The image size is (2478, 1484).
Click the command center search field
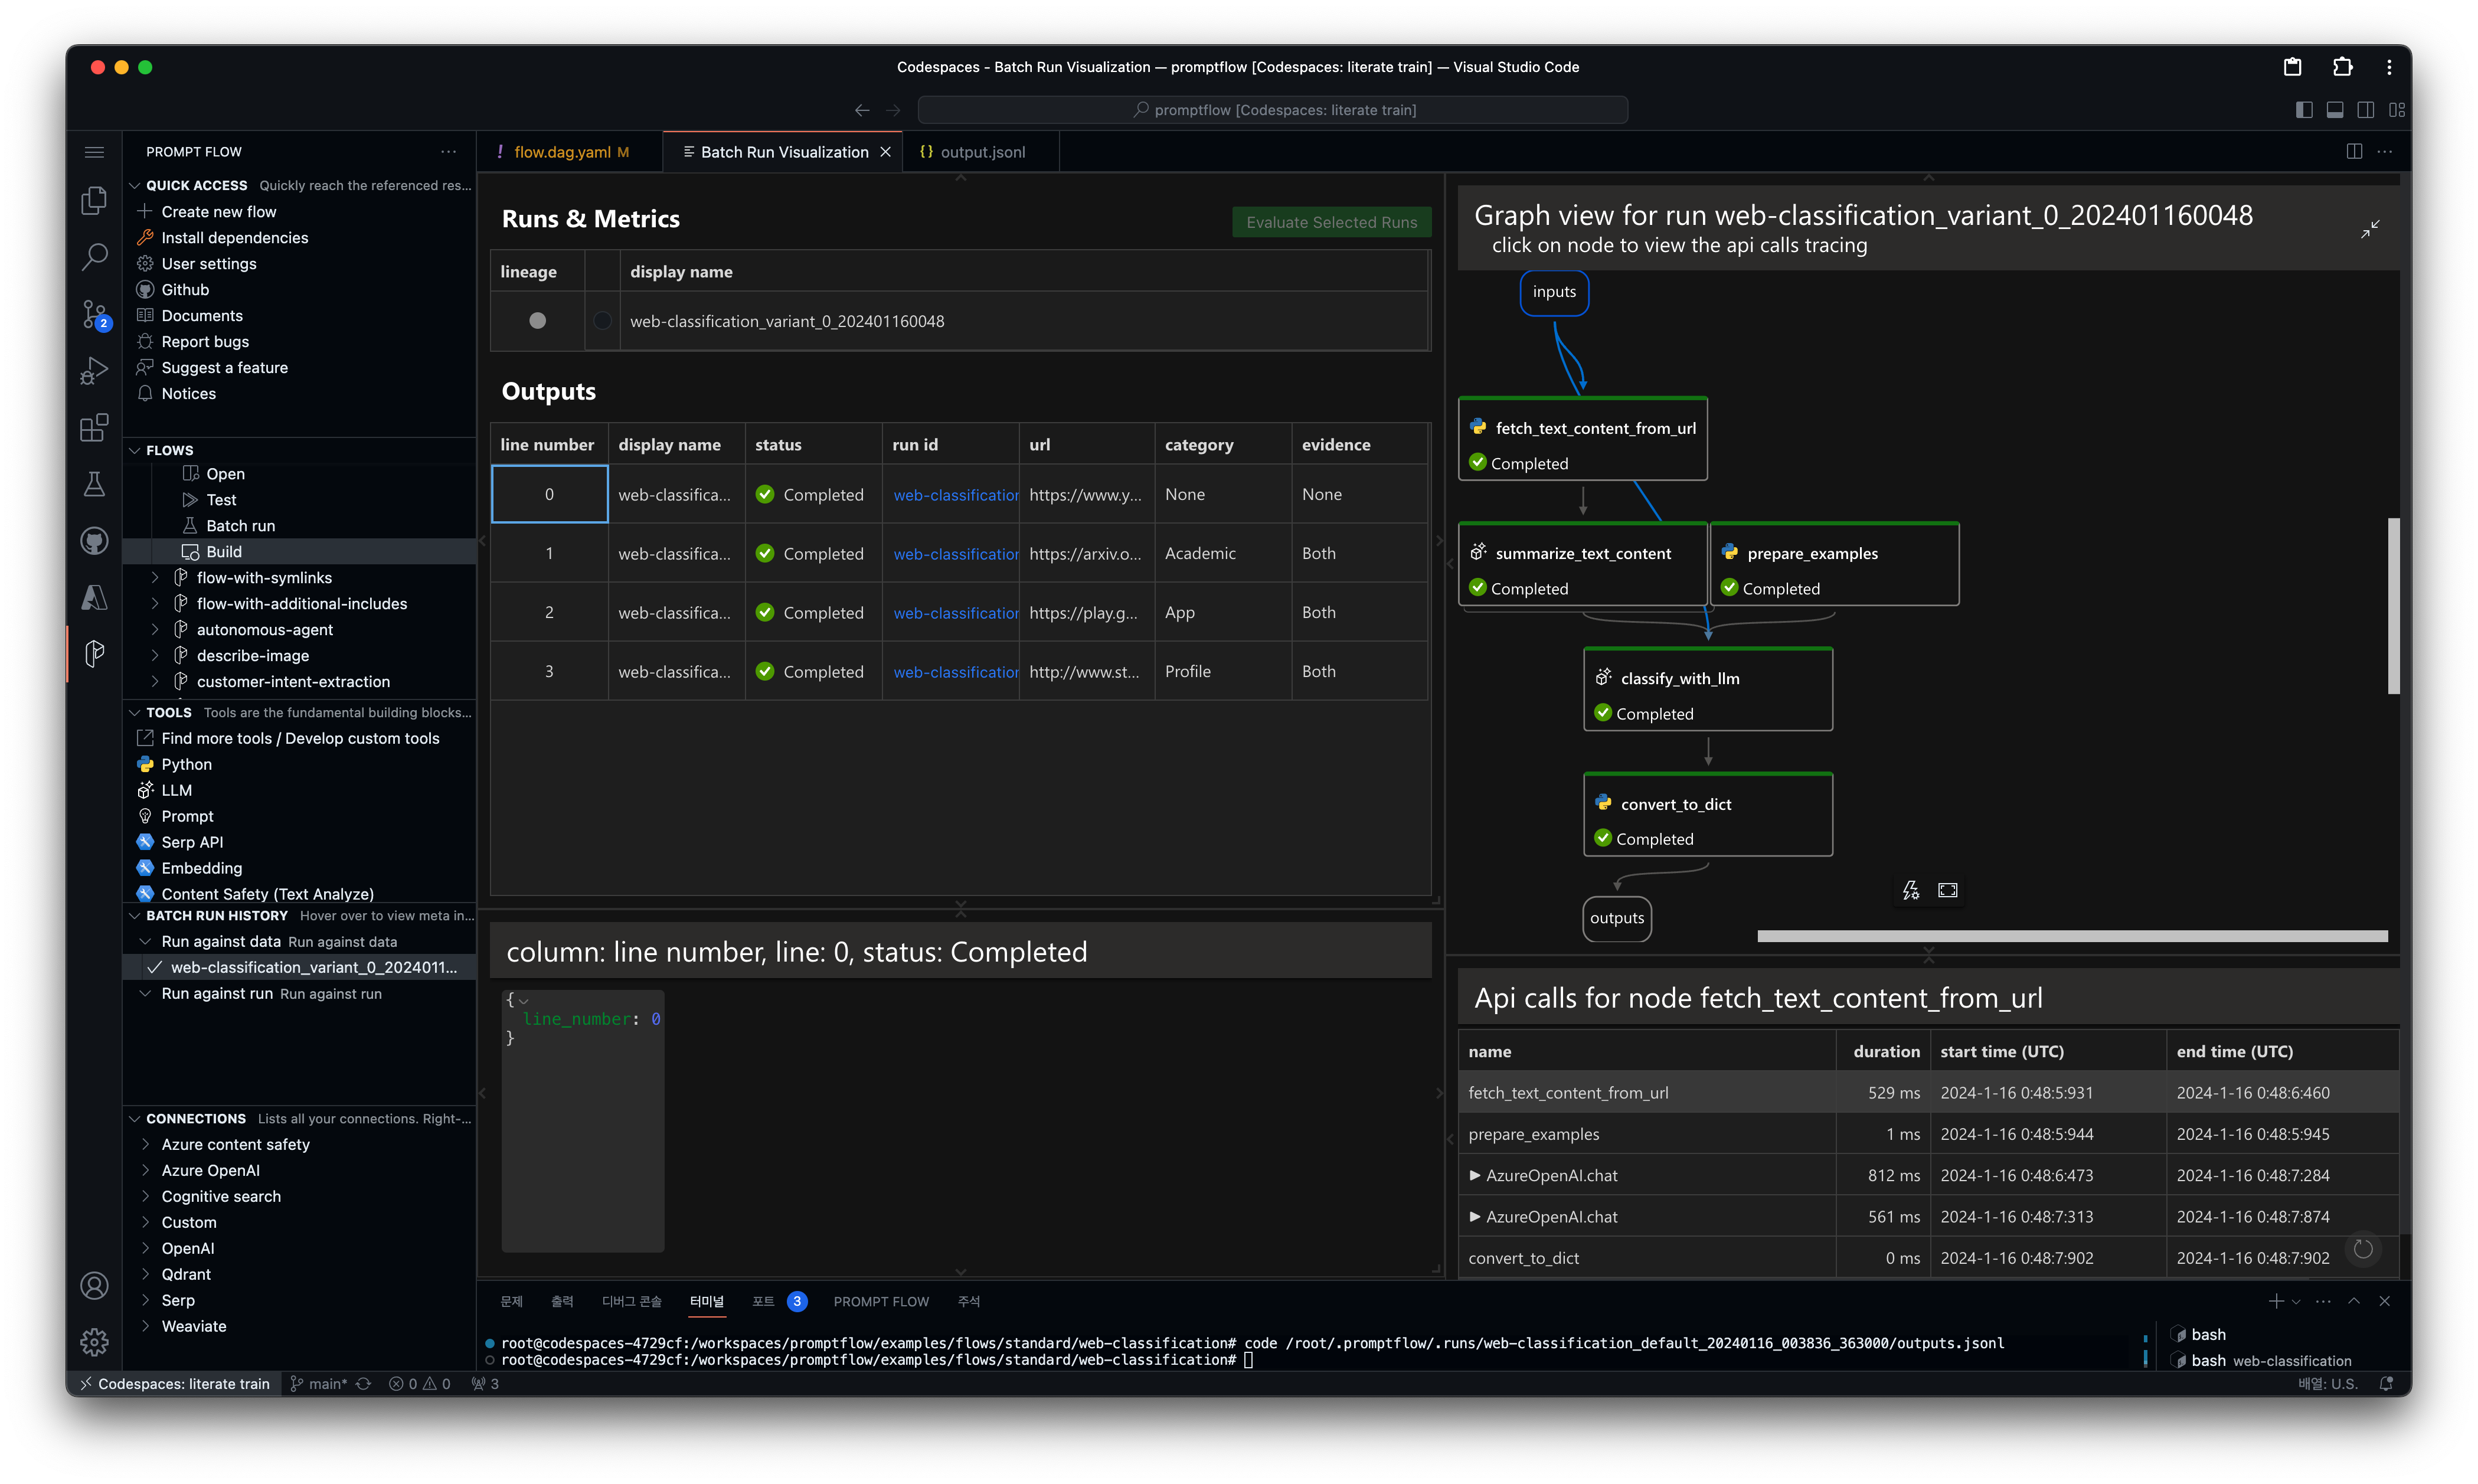pos(1273,110)
